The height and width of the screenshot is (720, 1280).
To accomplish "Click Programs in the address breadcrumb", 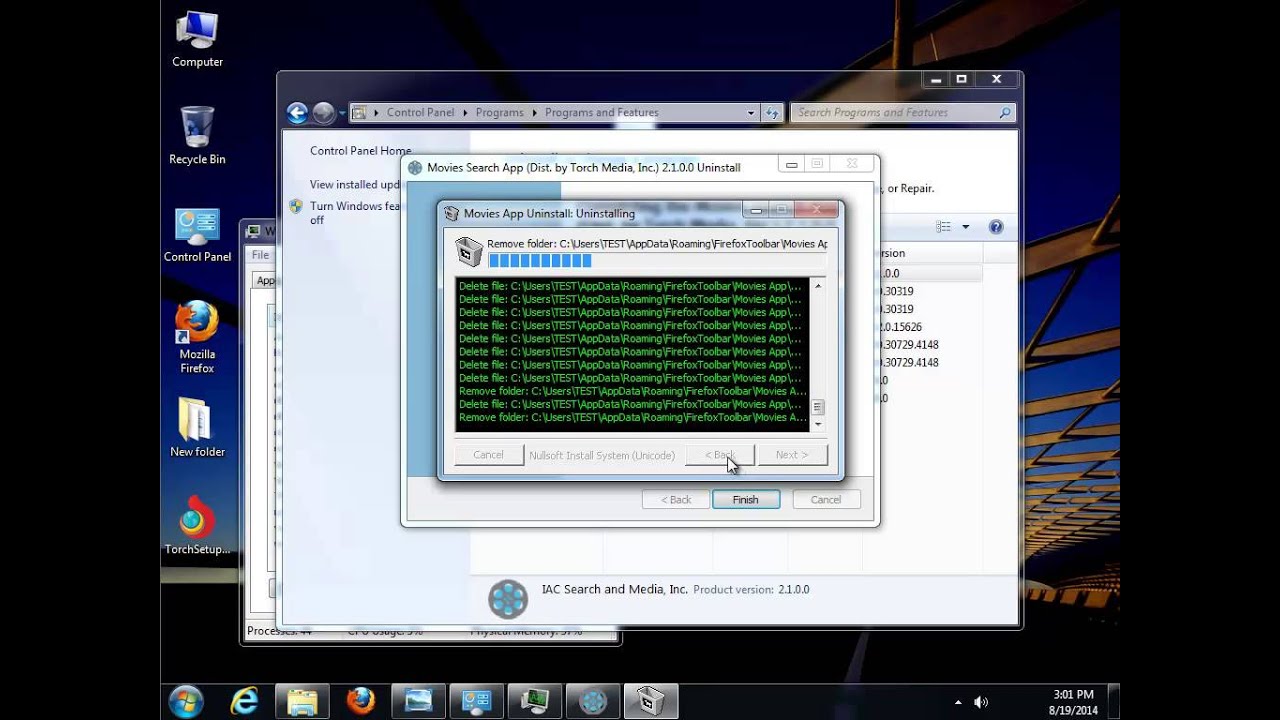I will pos(499,113).
